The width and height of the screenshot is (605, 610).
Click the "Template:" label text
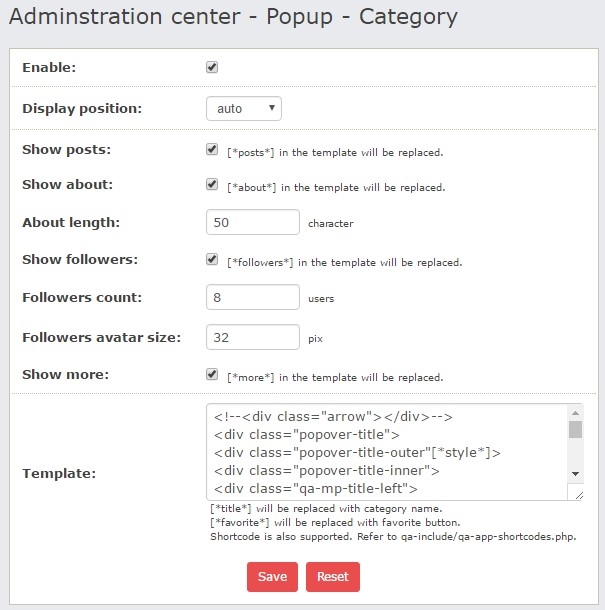[59, 473]
